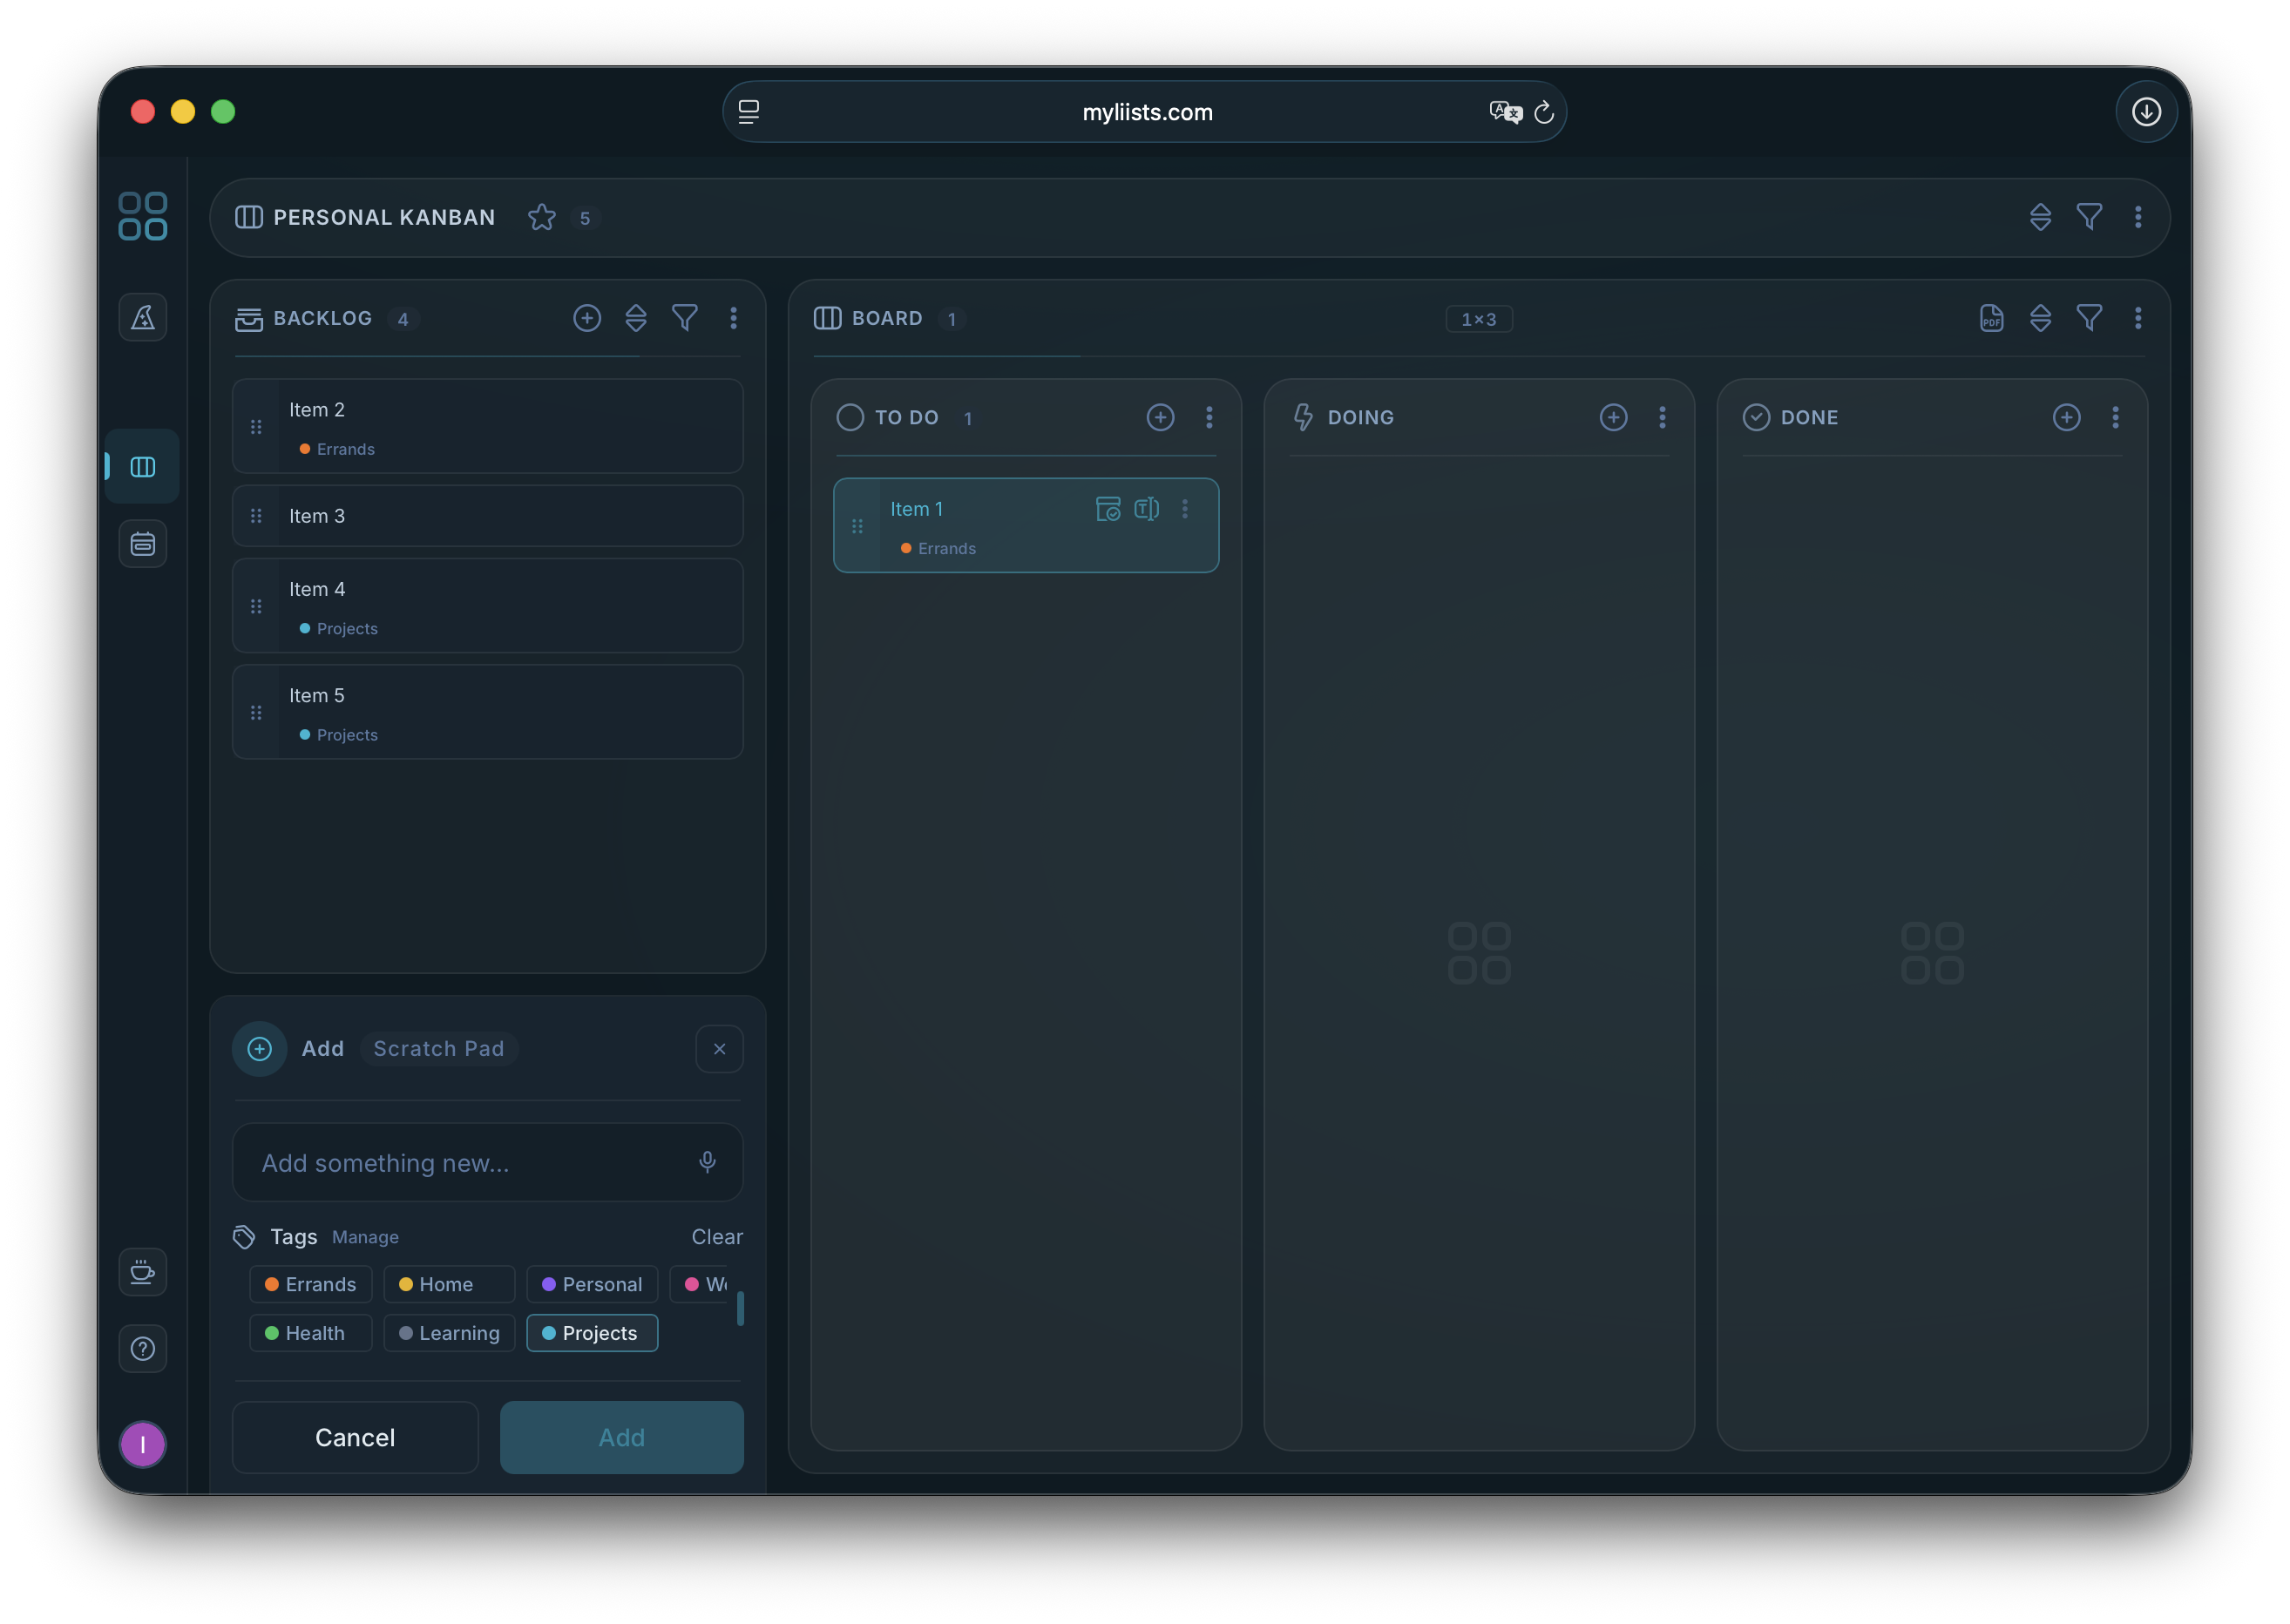Switch to the calendar view in the sidebar
Screen dimensions: 2290x1624
pos(143,543)
